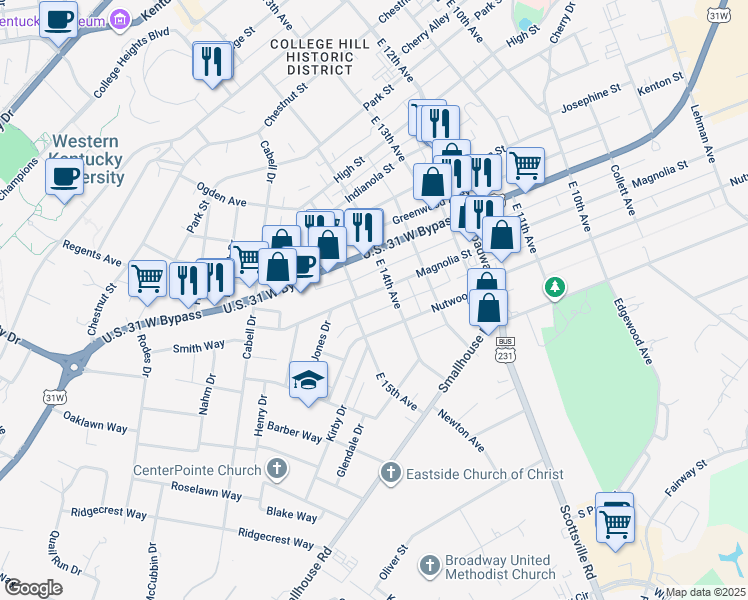This screenshot has width=748, height=600.
Task: Click the 31W highway shield near Oaklawn Way
Action: click(x=54, y=397)
